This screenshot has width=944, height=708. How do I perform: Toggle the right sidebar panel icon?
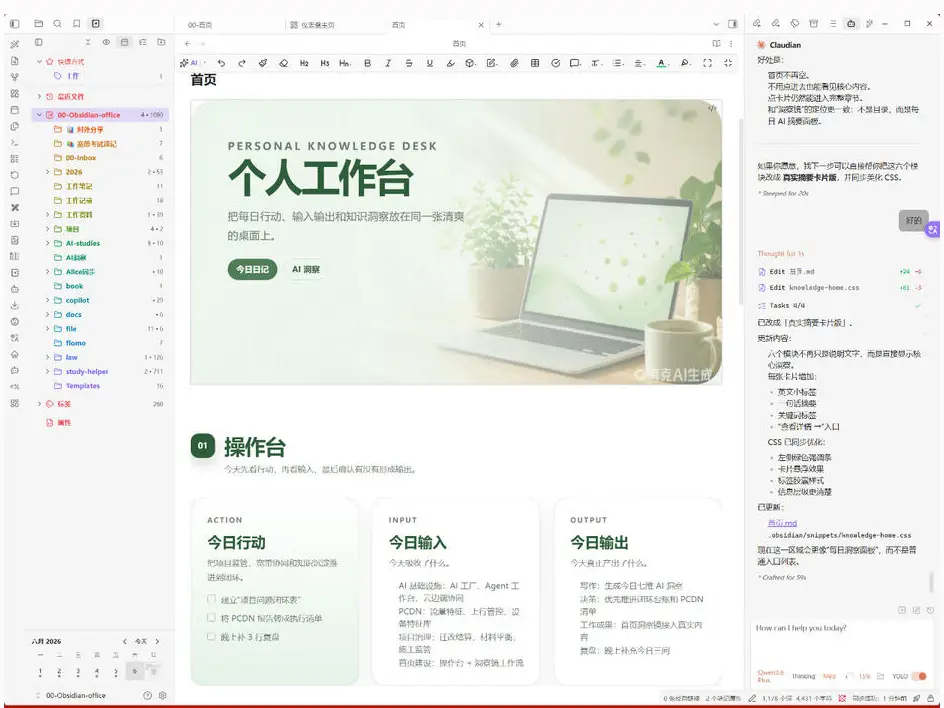[733, 24]
